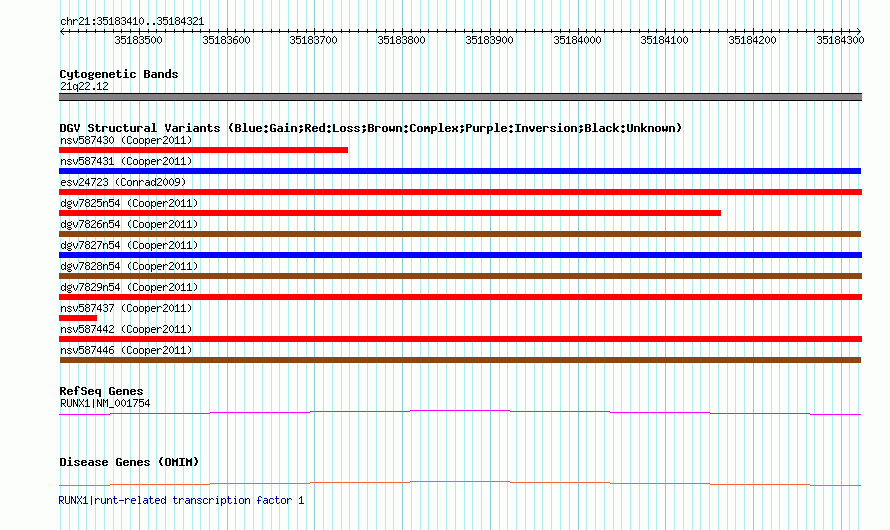Click the gray 21q22.12 cytogenetic band
The width and height of the screenshot is (890, 530).
(x=460, y=98)
